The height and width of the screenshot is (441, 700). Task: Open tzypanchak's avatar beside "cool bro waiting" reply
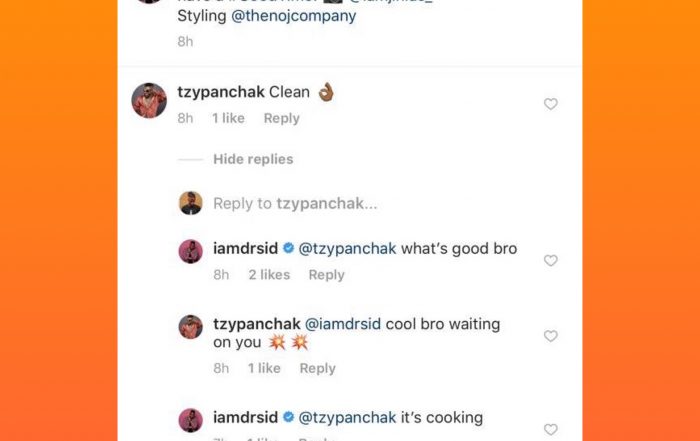point(190,327)
